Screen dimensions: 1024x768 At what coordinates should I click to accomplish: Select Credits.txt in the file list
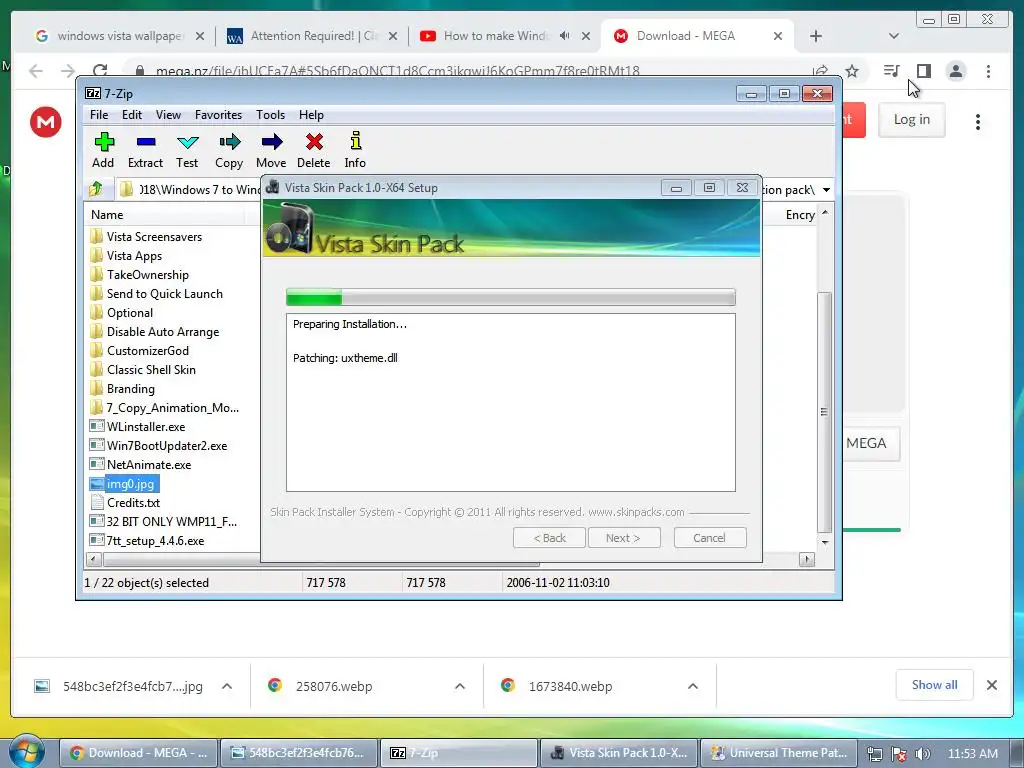click(133, 502)
